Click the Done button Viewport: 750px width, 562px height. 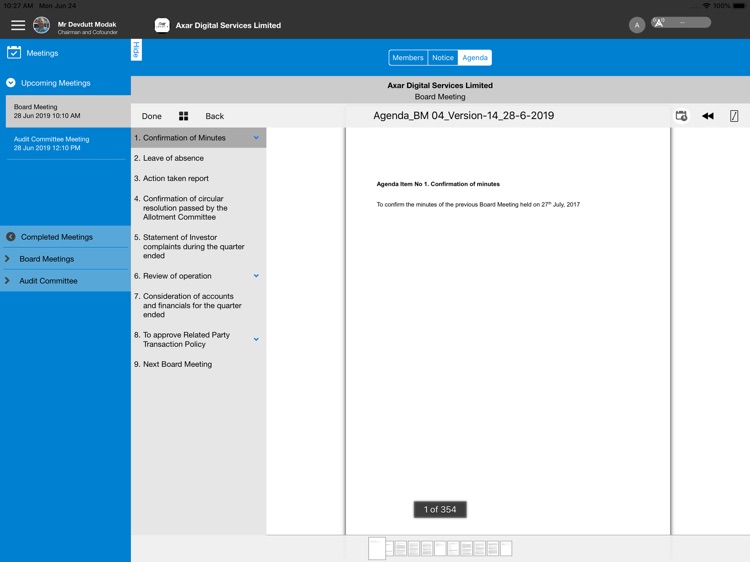point(152,116)
